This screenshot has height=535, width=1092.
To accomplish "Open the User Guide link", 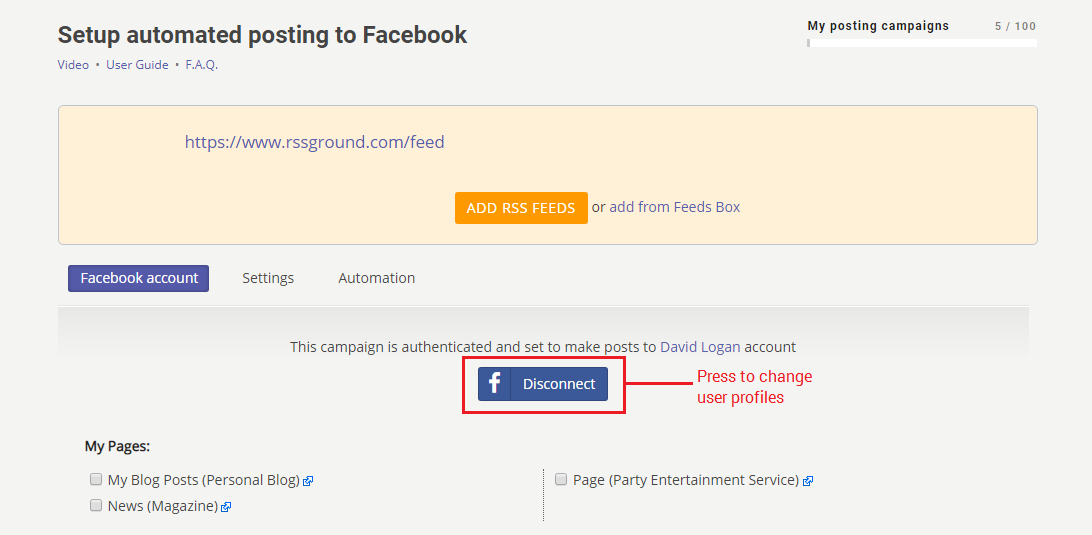I will (x=137, y=65).
